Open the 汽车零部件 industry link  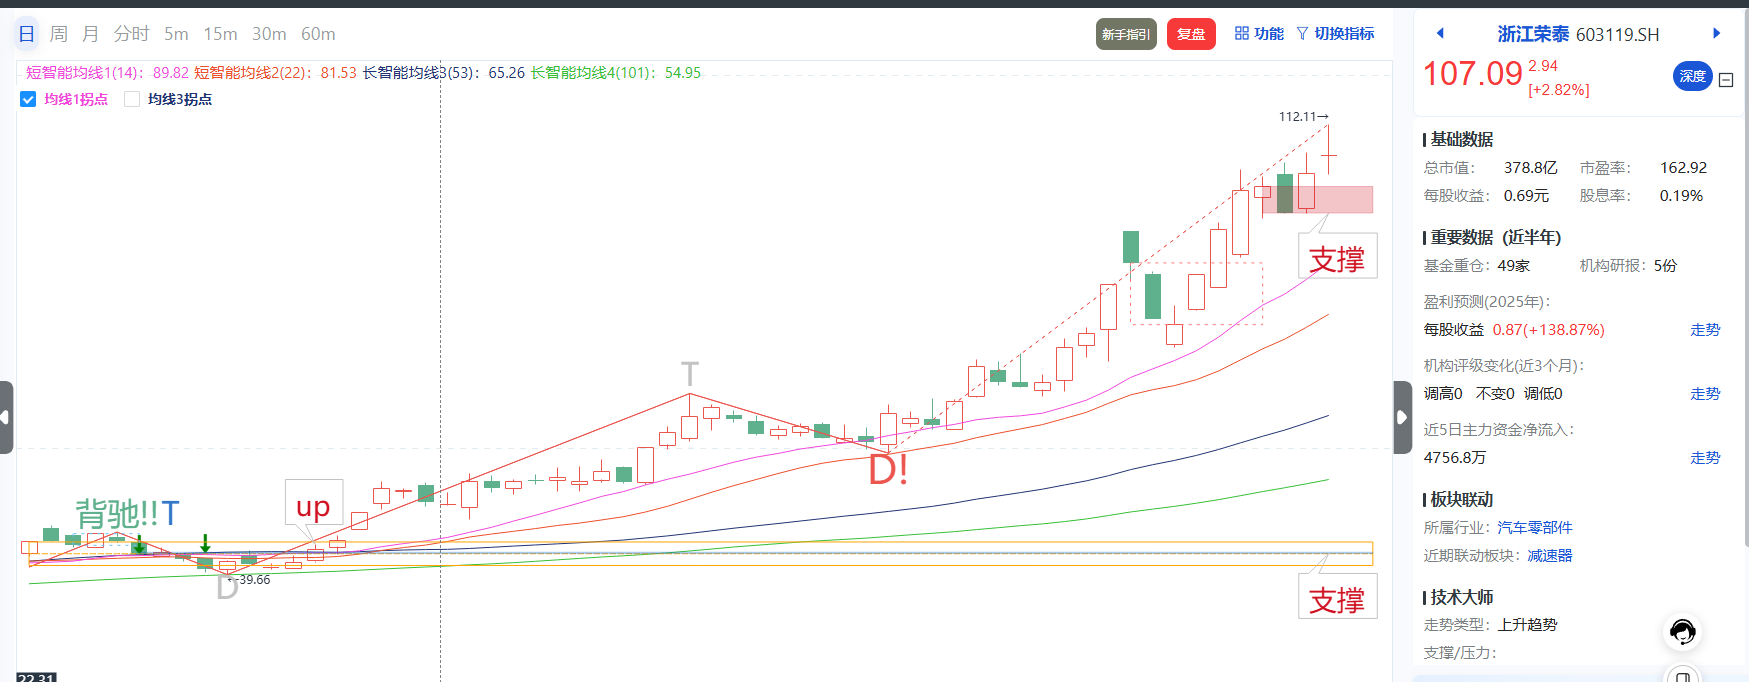pos(1535,528)
